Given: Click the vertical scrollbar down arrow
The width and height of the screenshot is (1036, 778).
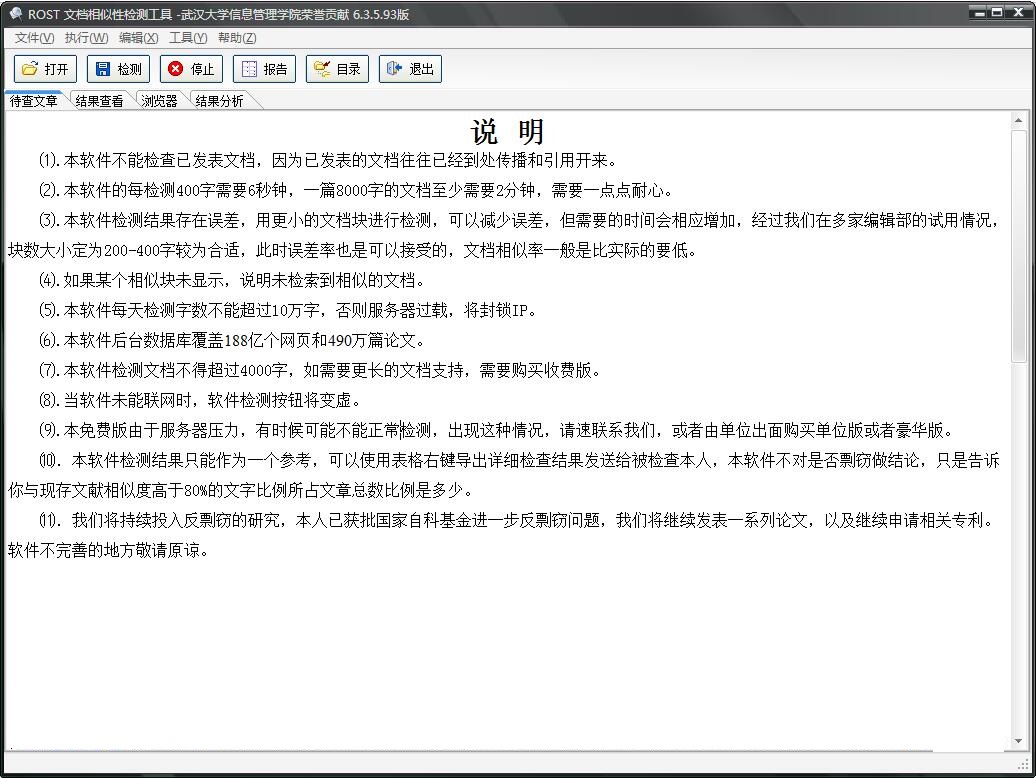Looking at the screenshot, I should coord(1019,742).
